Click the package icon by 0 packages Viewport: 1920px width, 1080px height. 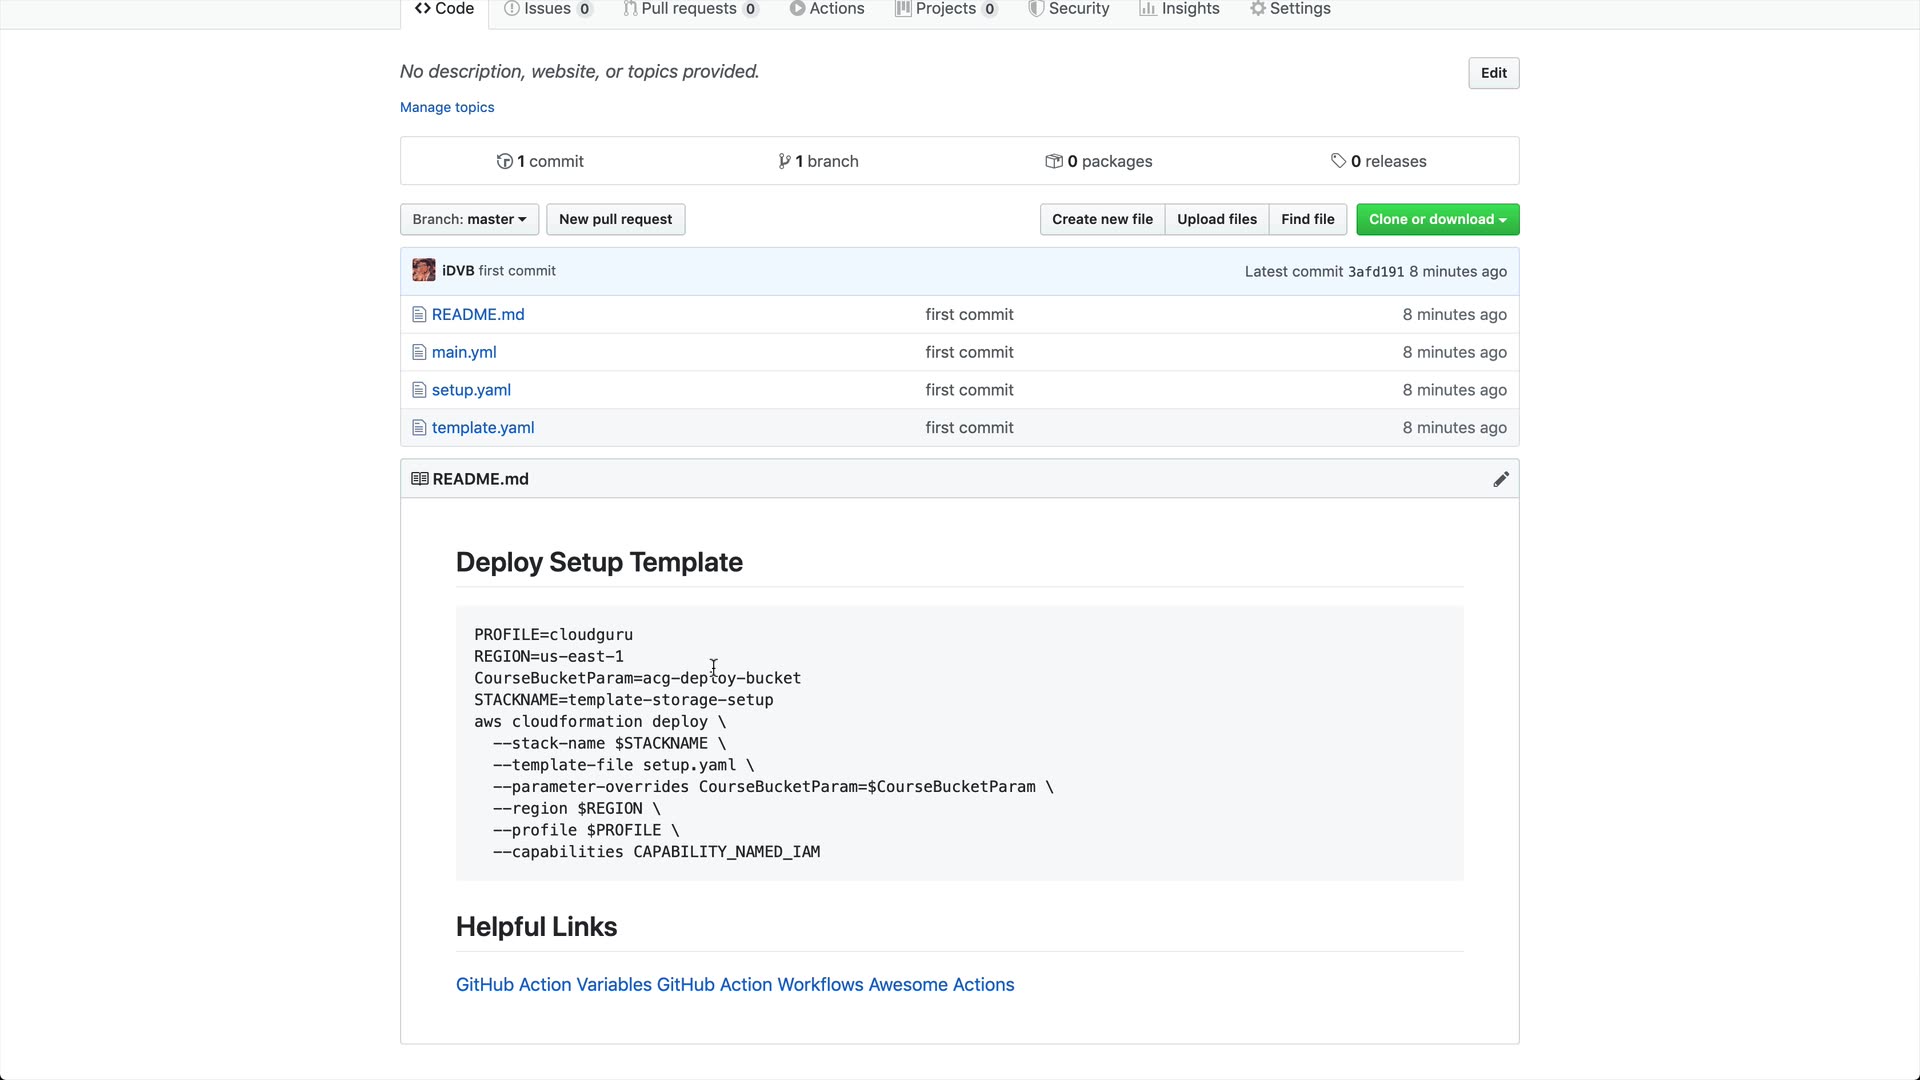point(1054,162)
